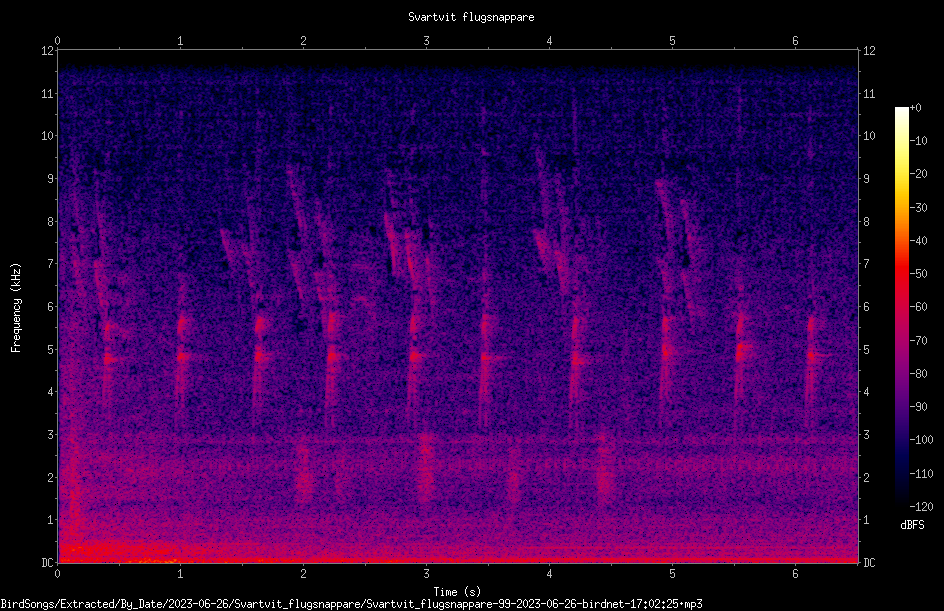Click the "-90" color scale label
This screenshot has width=944, height=611.
[x=918, y=407]
